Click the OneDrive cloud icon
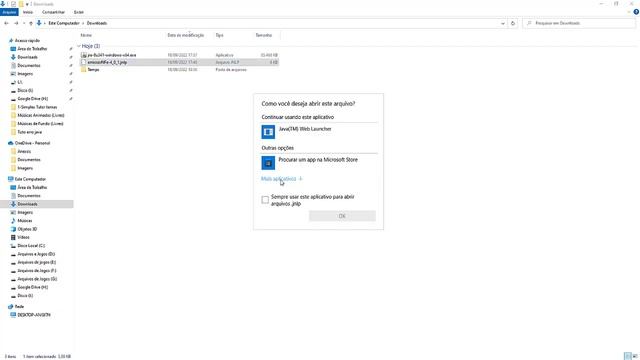Viewport: 640px width, 360px height. point(11,143)
